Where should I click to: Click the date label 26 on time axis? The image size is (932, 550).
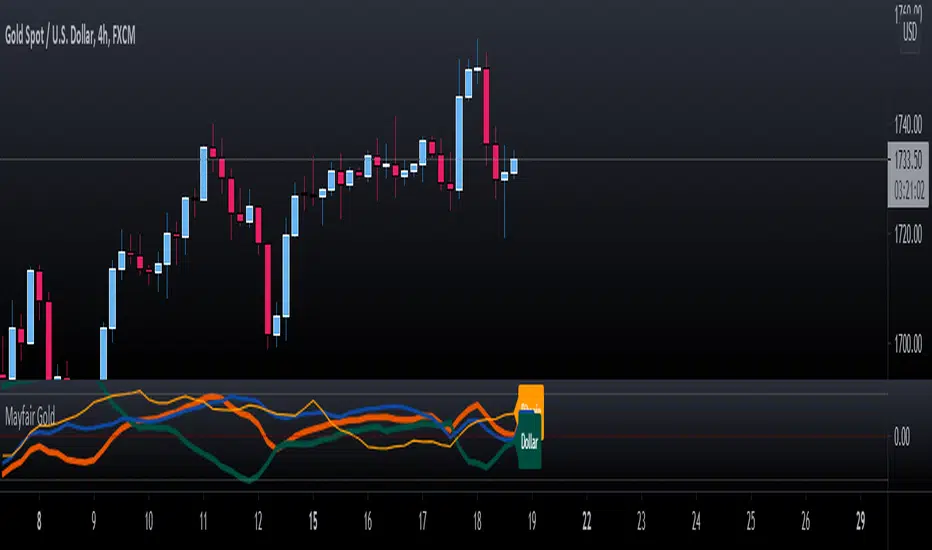click(805, 521)
